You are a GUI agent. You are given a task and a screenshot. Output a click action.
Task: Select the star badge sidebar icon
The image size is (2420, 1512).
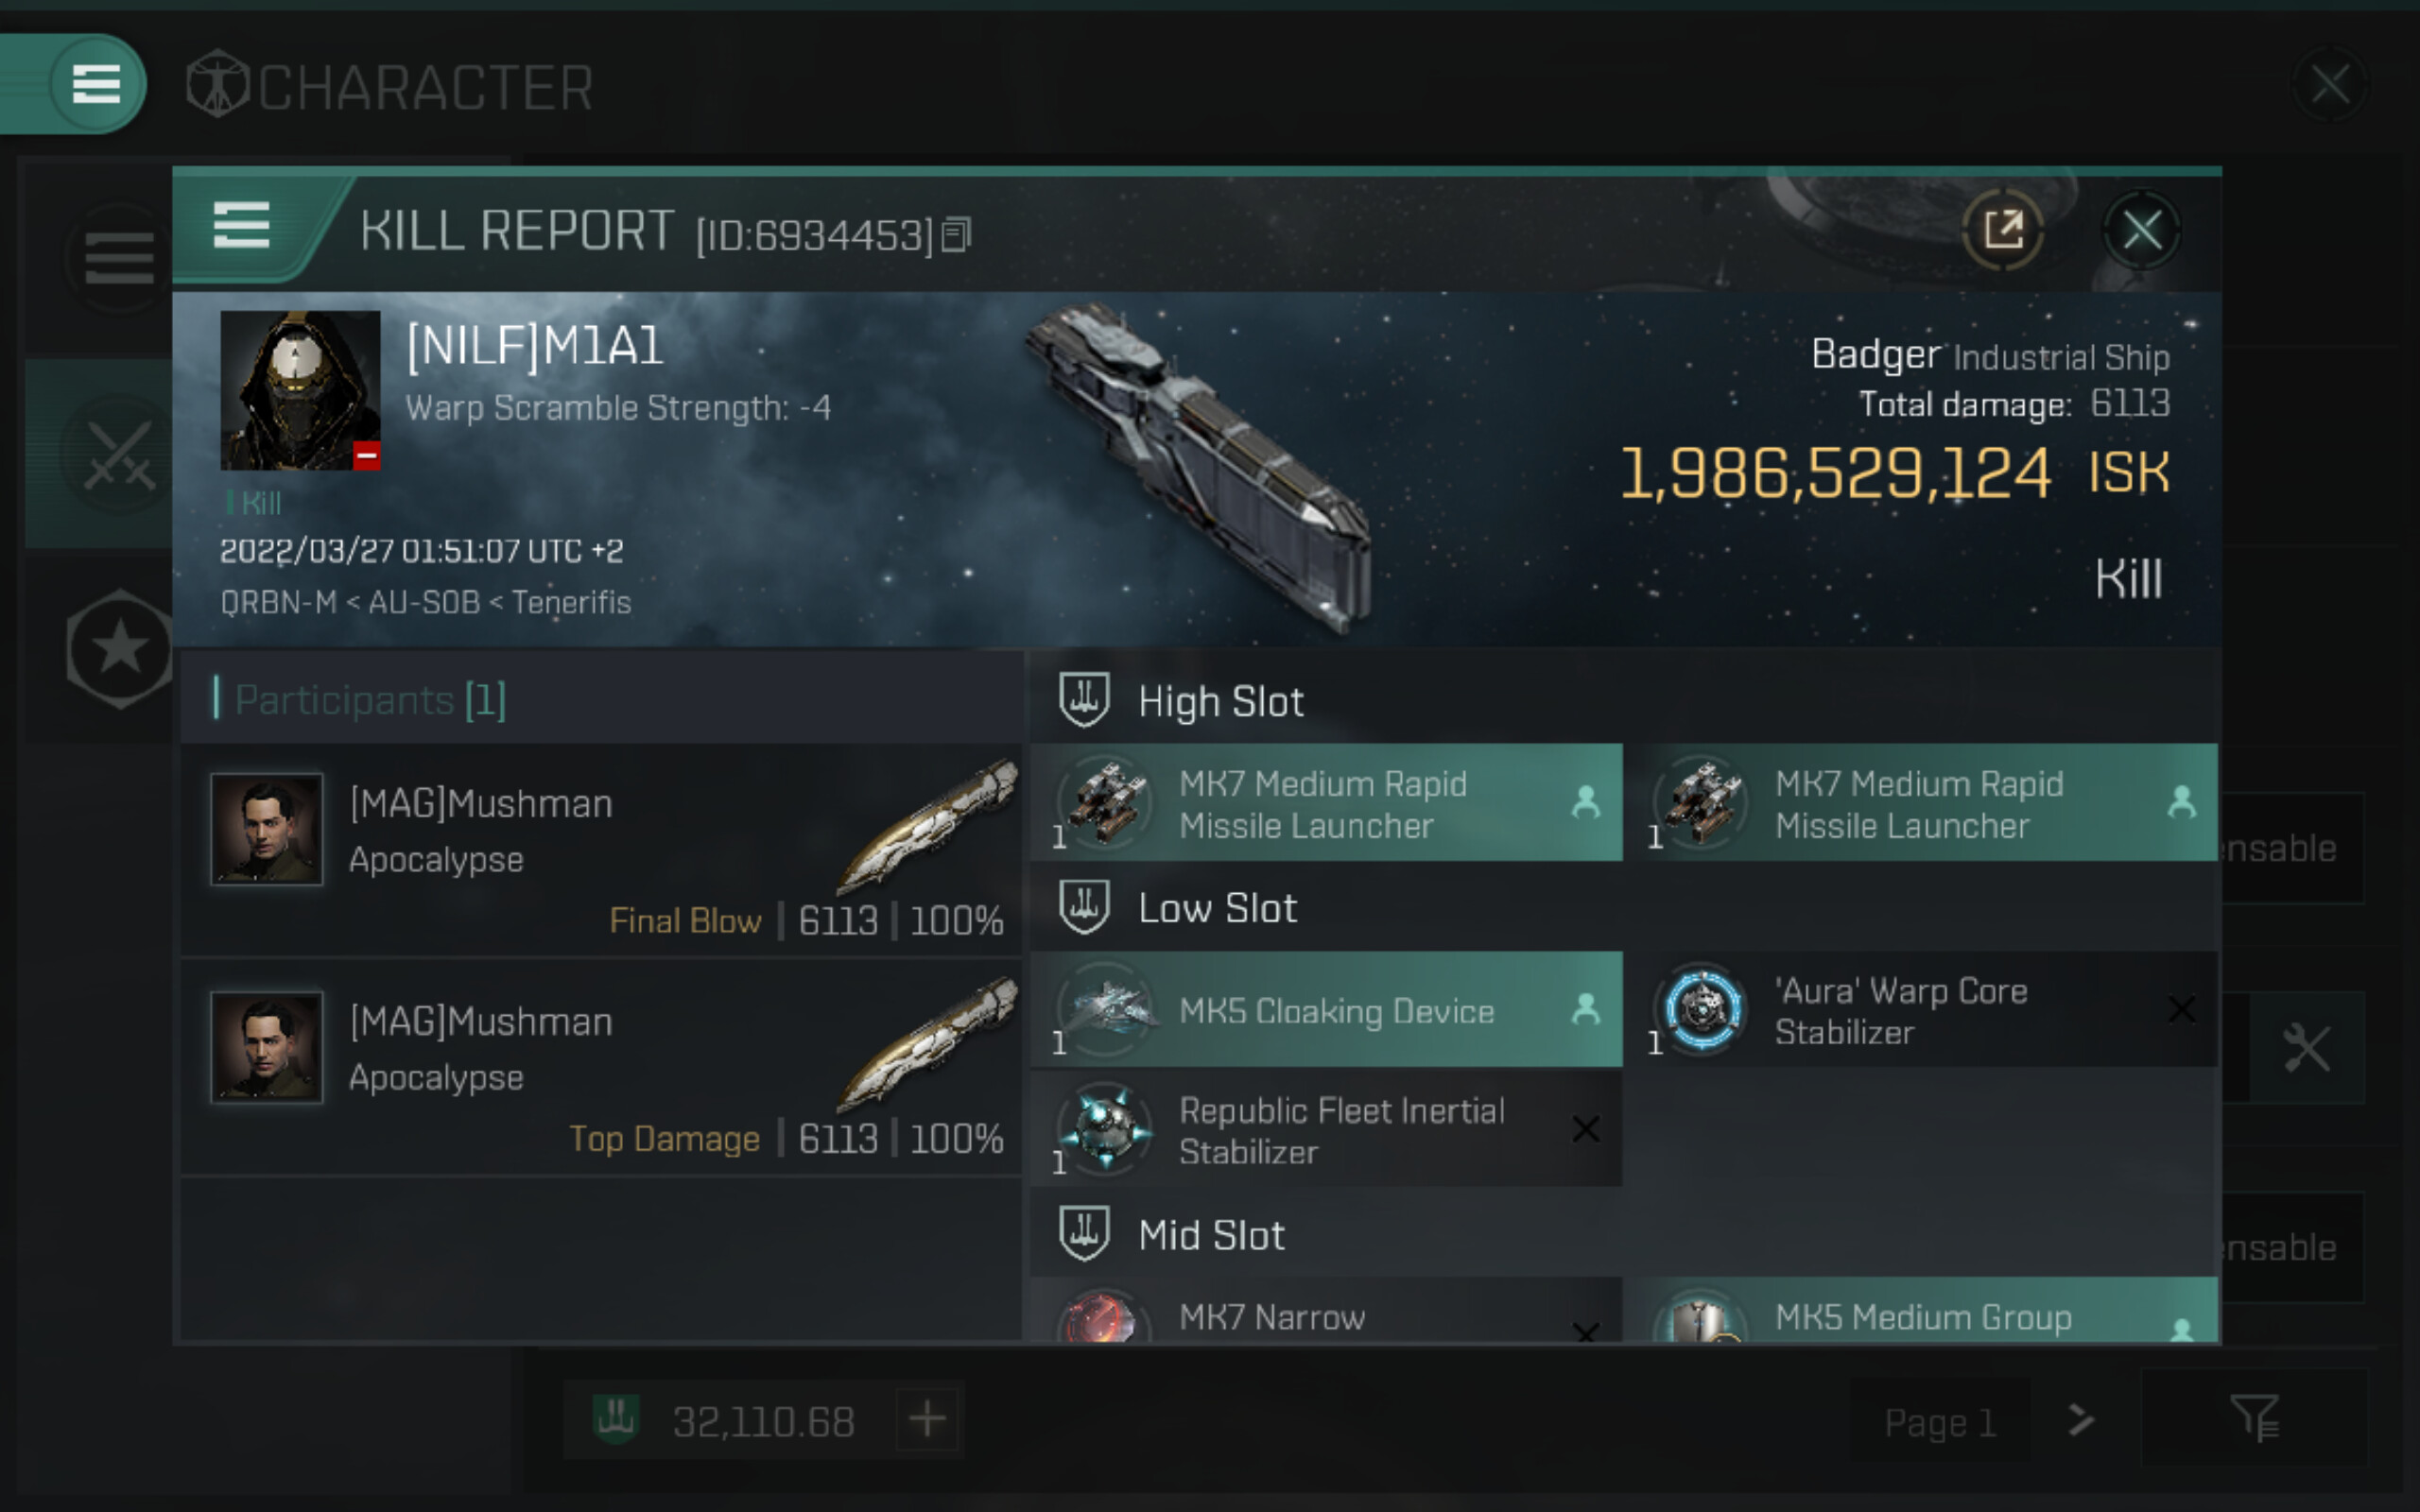pyautogui.click(x=119, y=648)
